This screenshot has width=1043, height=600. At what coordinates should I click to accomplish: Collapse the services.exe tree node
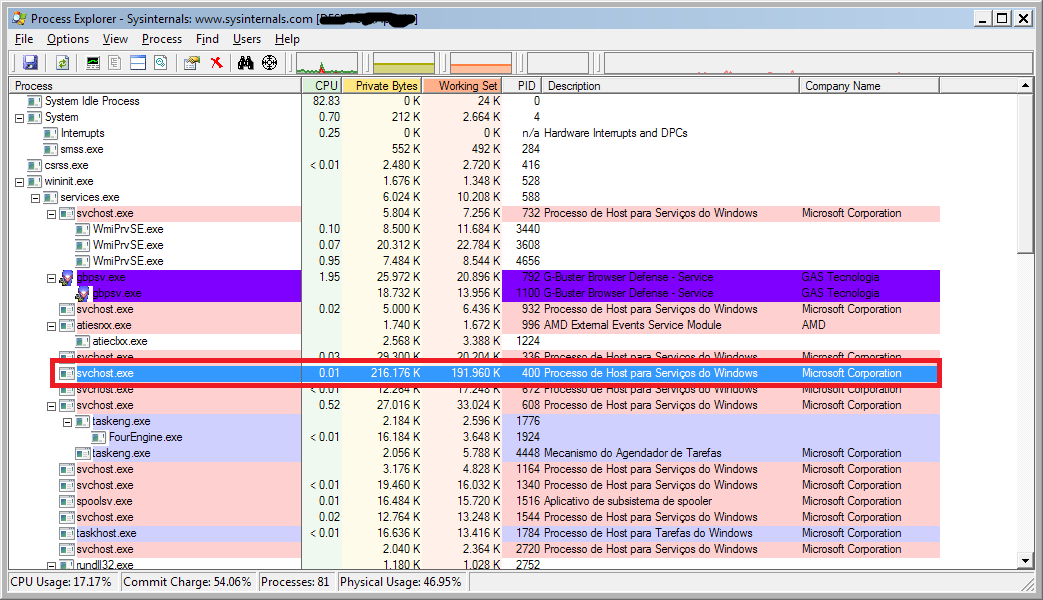click(x=35, y=198)
